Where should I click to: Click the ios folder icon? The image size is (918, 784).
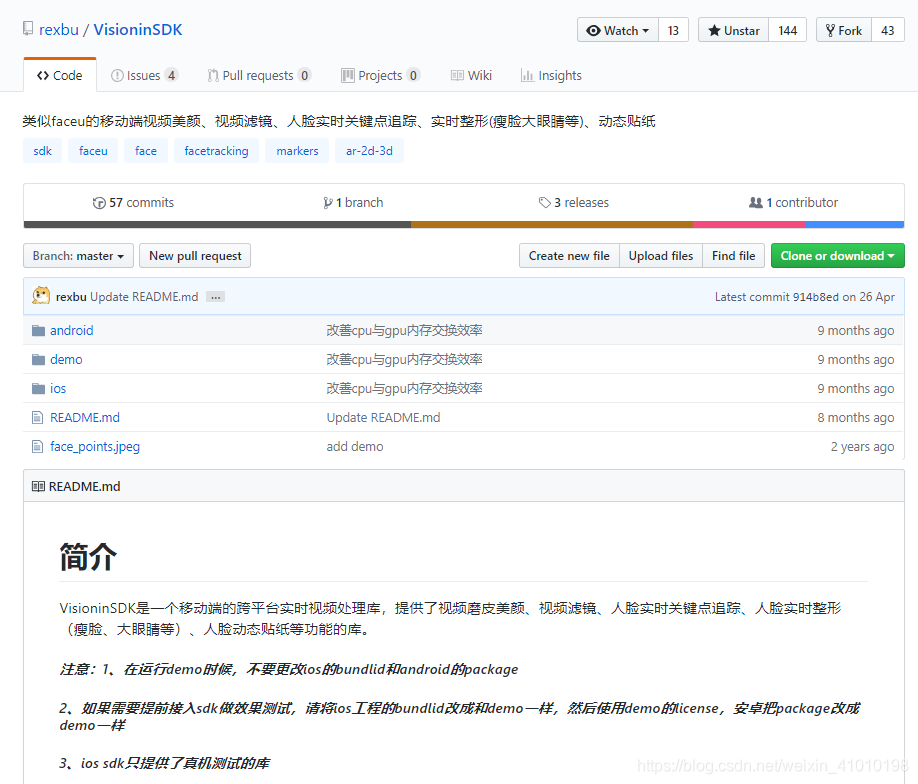point(39,389)
